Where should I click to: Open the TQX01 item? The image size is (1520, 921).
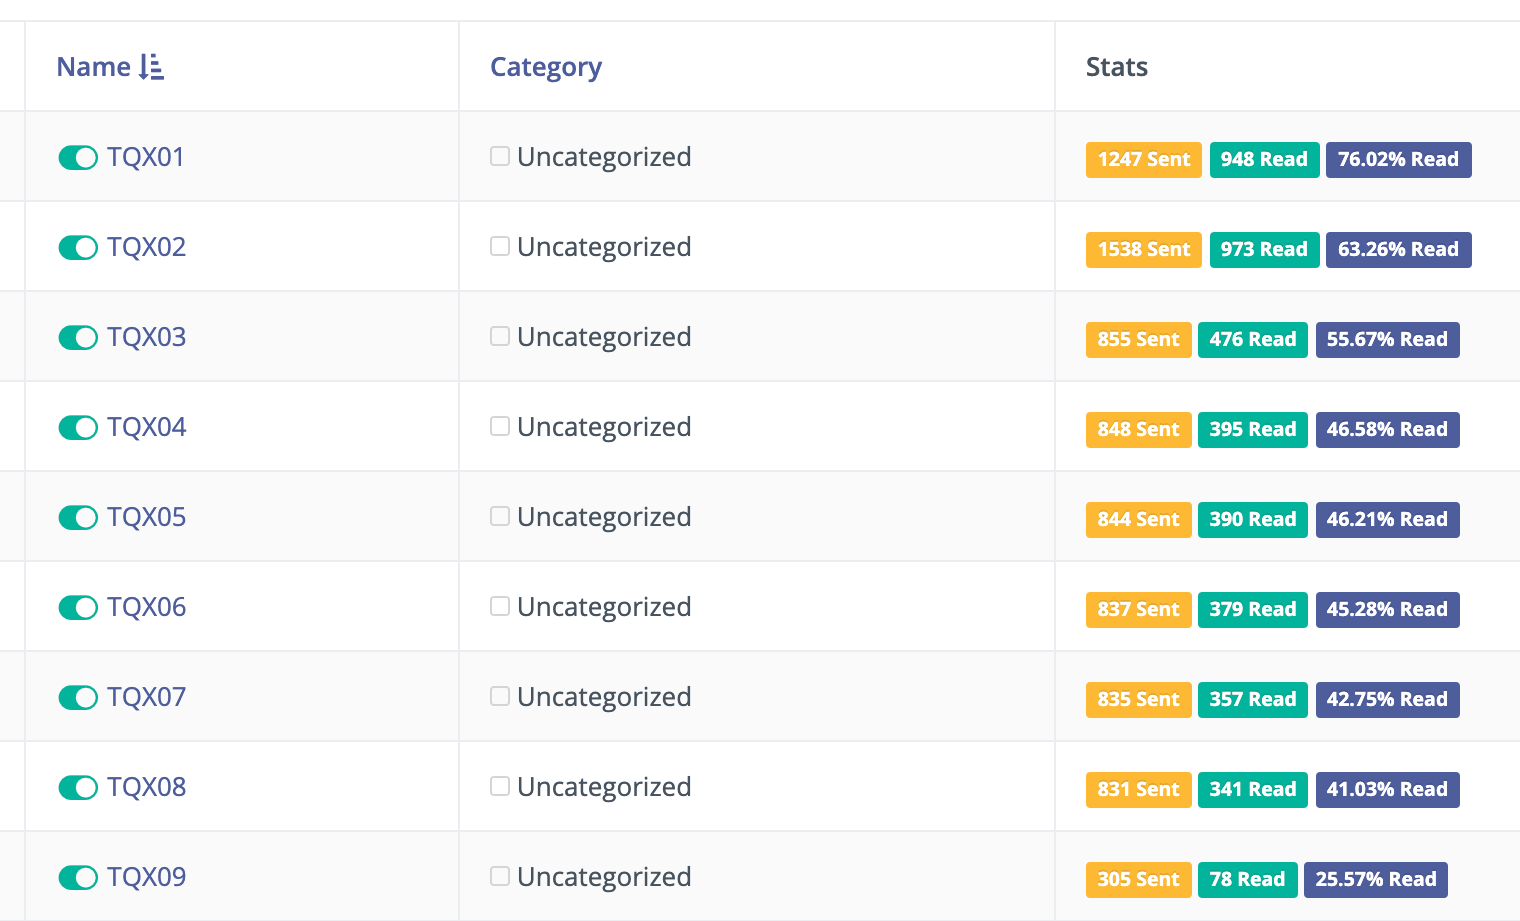146,157
